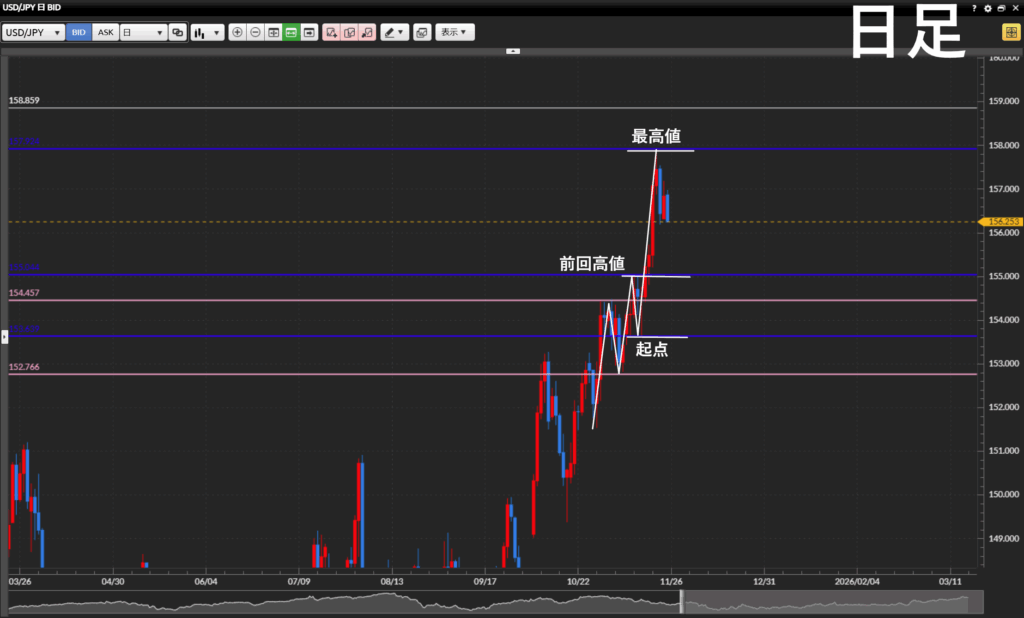Switch price display to ASK
The image size is (1024, 618).
click(105, 32)
